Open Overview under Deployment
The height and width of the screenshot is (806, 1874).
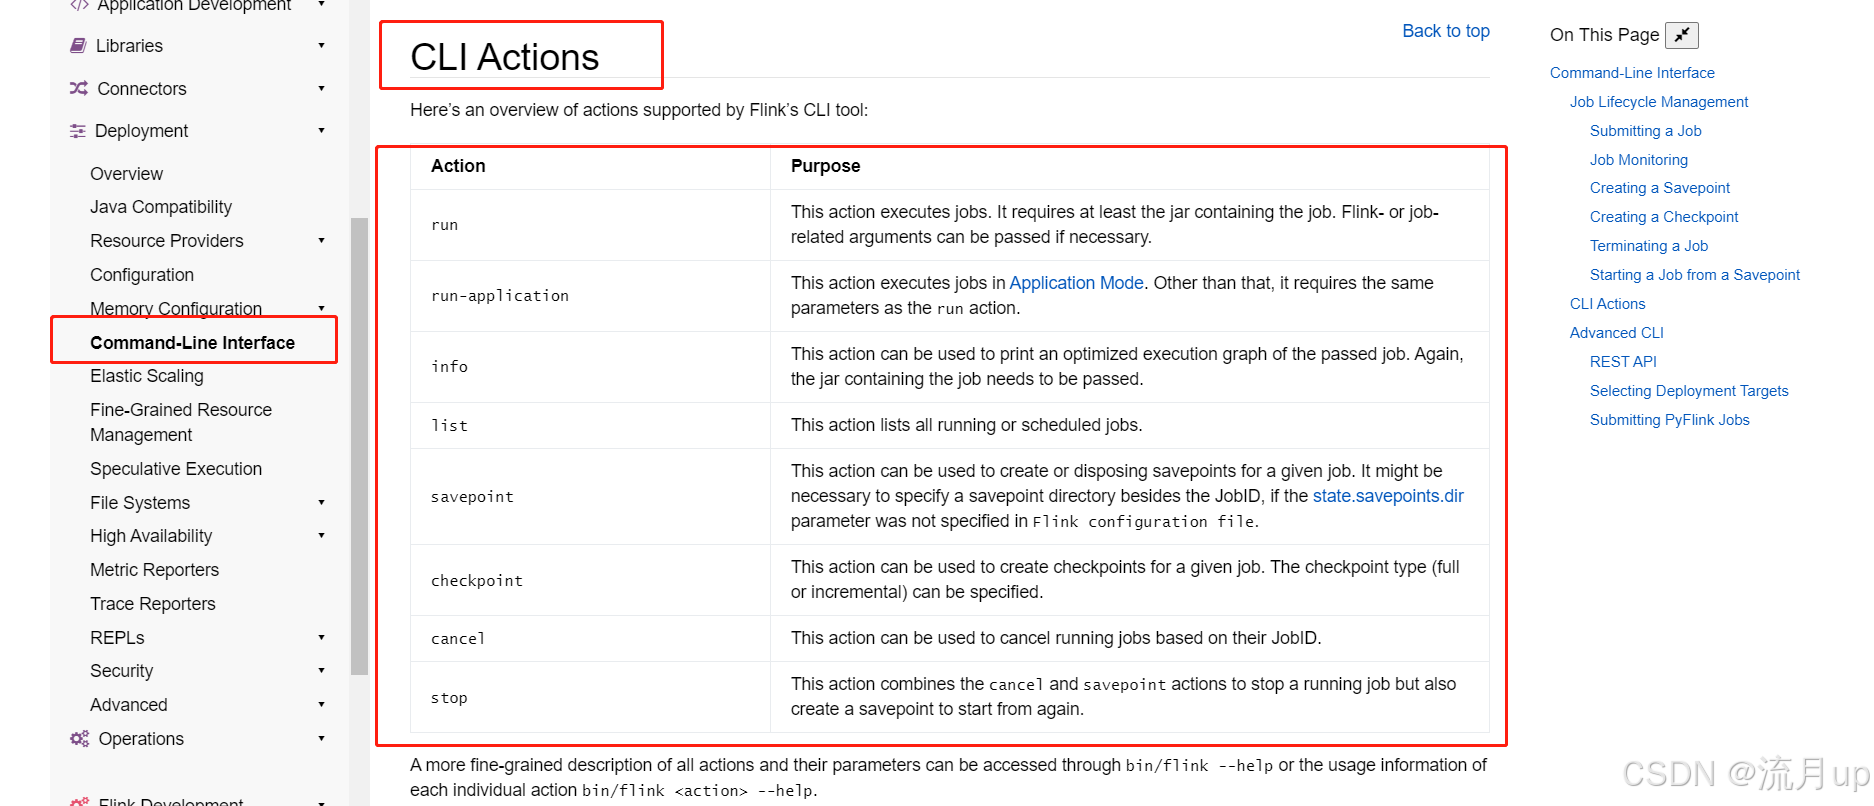126,174
